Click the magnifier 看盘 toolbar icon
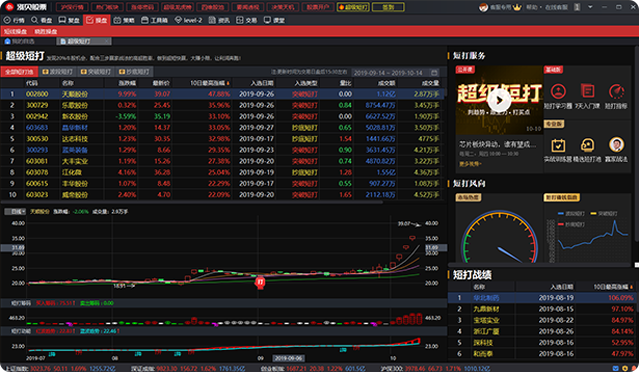 point(34,20)
